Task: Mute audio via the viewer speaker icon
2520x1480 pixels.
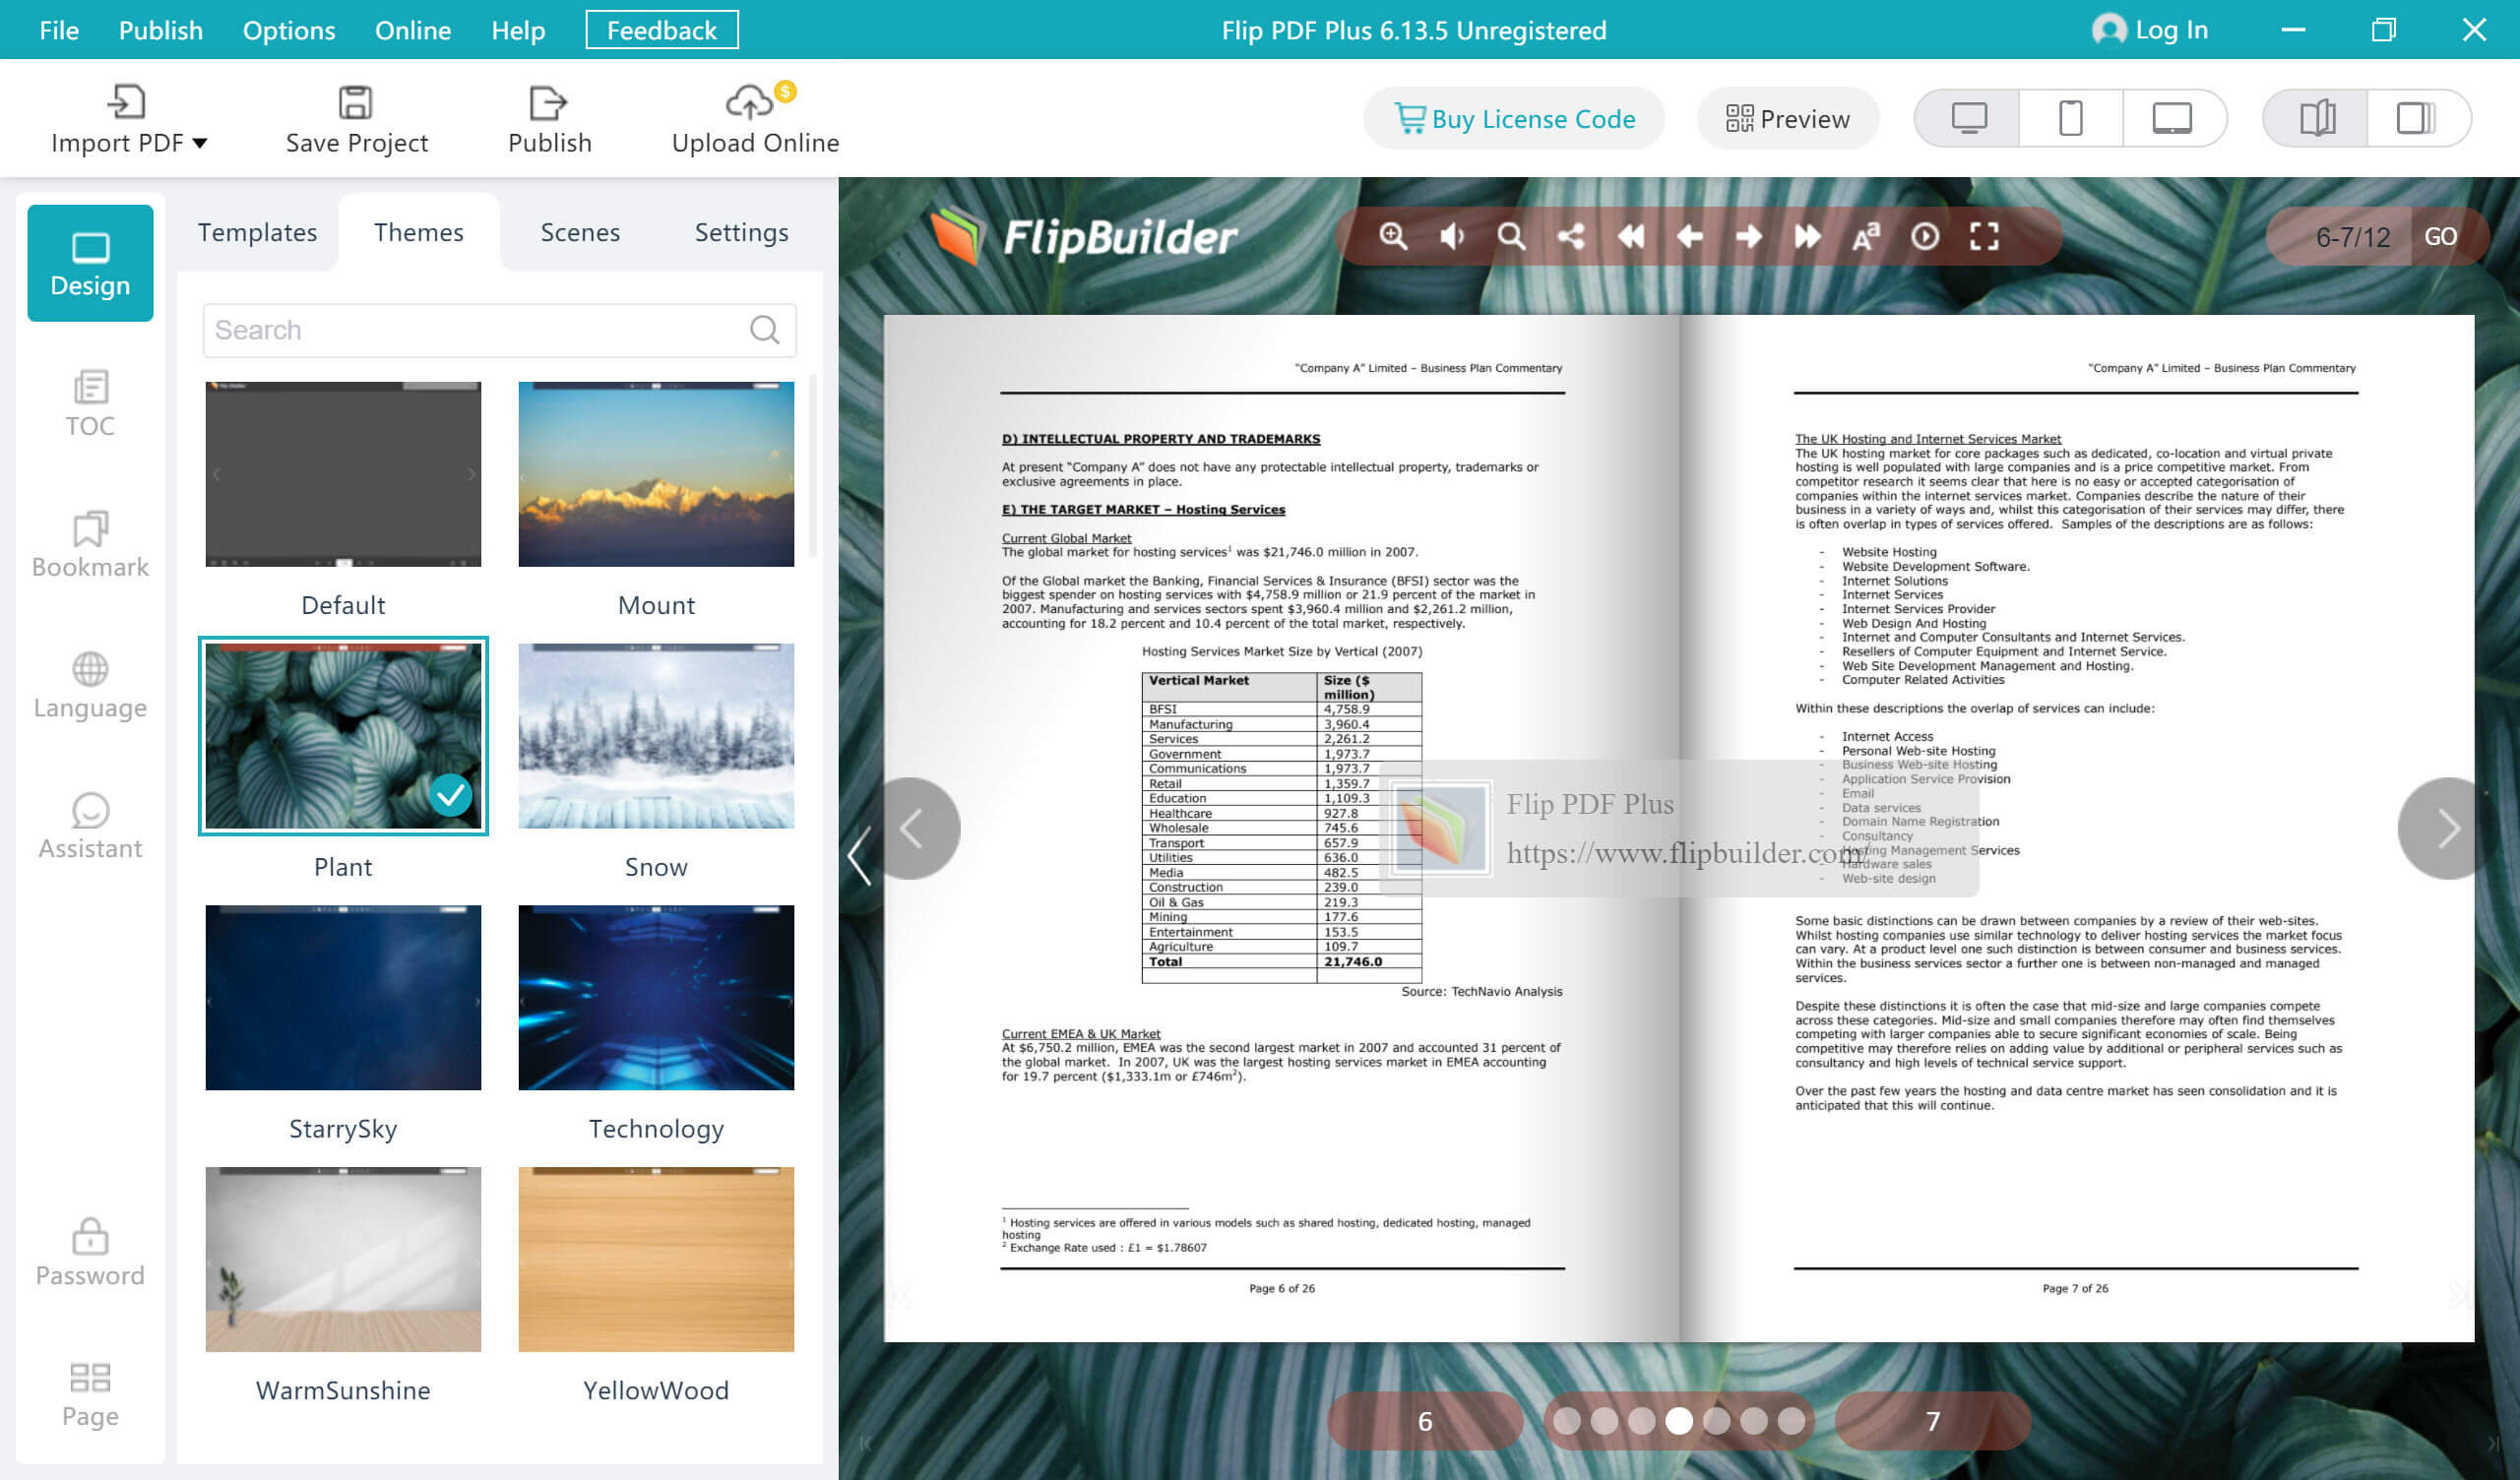Action: (x=1451, y=237)
